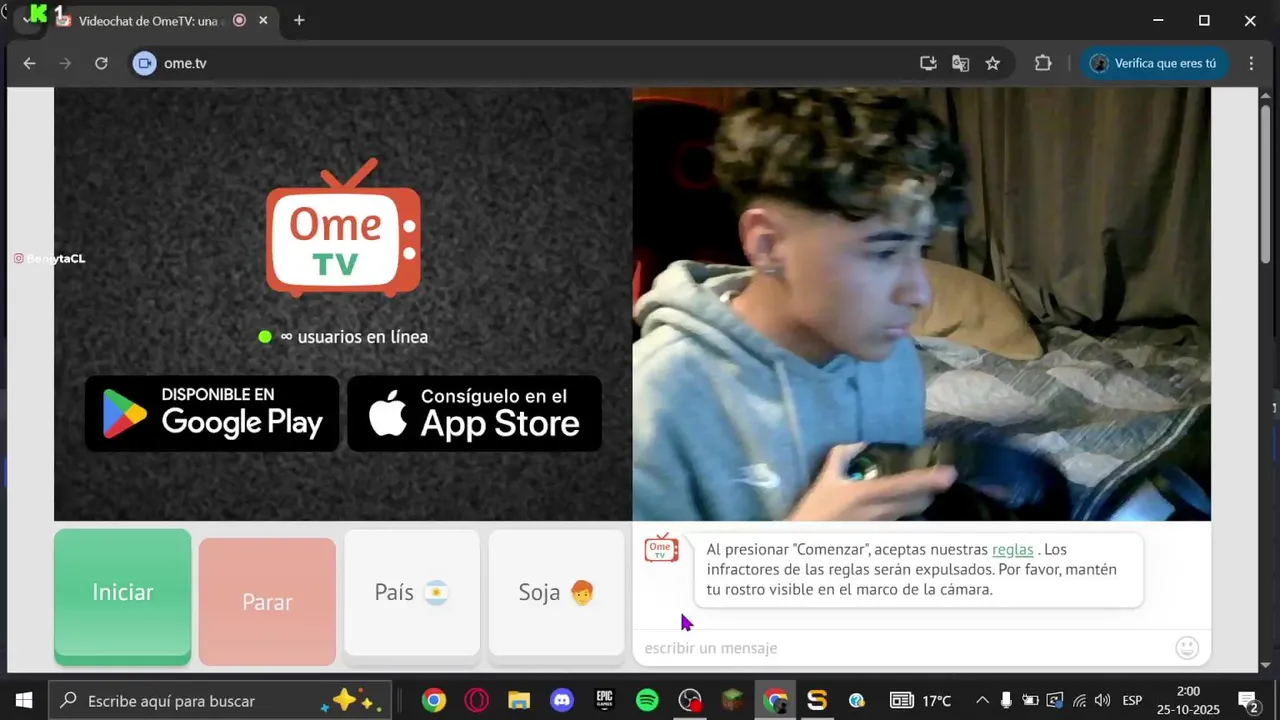Click the green Iniciar button
This screenshot has width=1280, height=720.
pyautogui.click(x=122, y=596)
